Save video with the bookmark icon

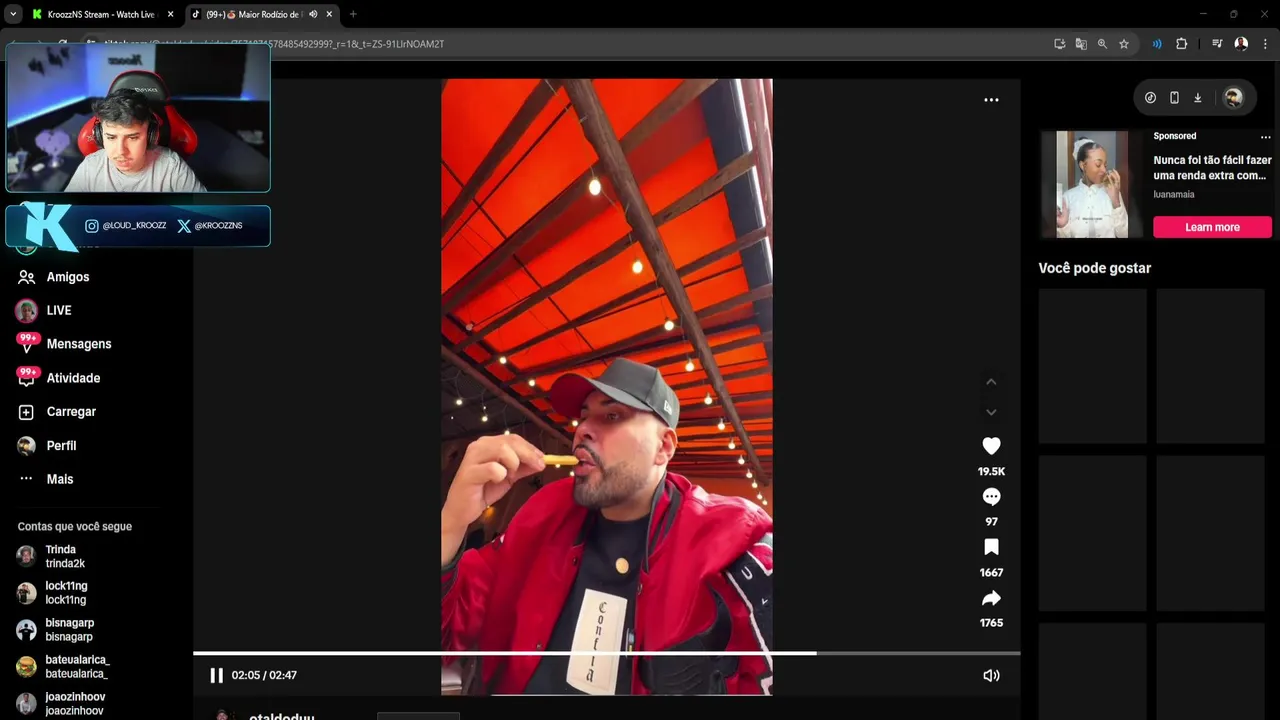tap(991, 547)
